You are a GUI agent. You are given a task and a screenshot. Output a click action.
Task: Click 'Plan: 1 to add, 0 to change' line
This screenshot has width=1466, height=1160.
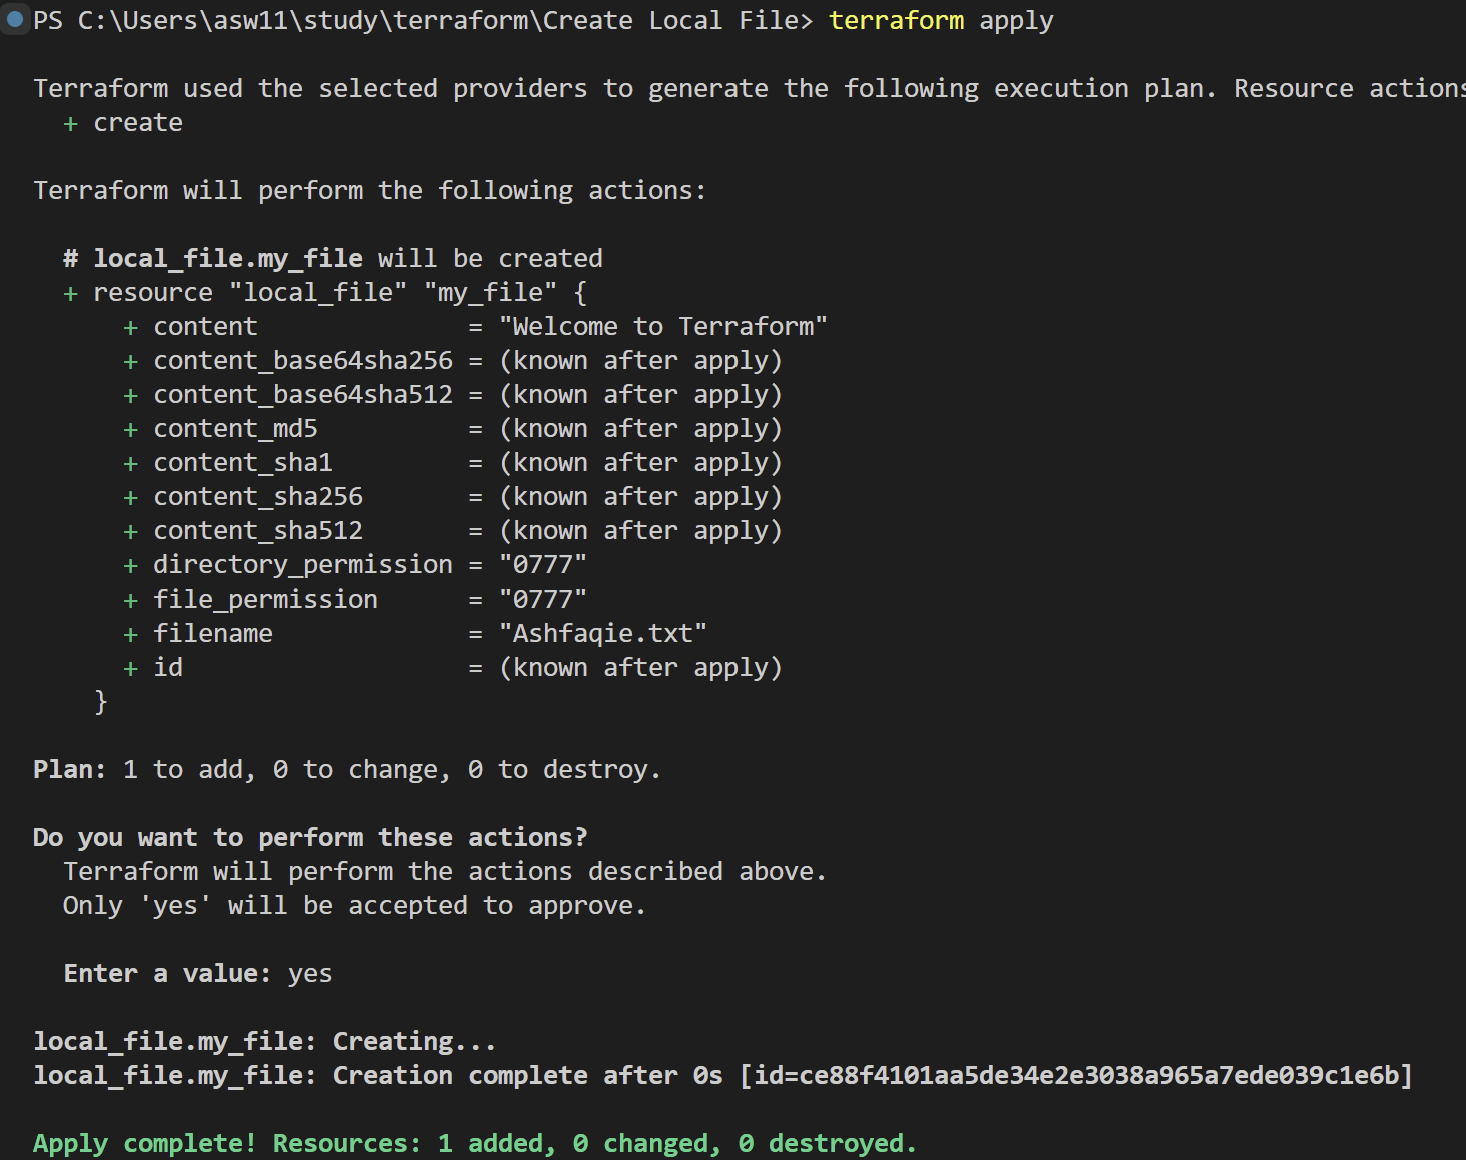pyautogui.click(x=347, y=770)
